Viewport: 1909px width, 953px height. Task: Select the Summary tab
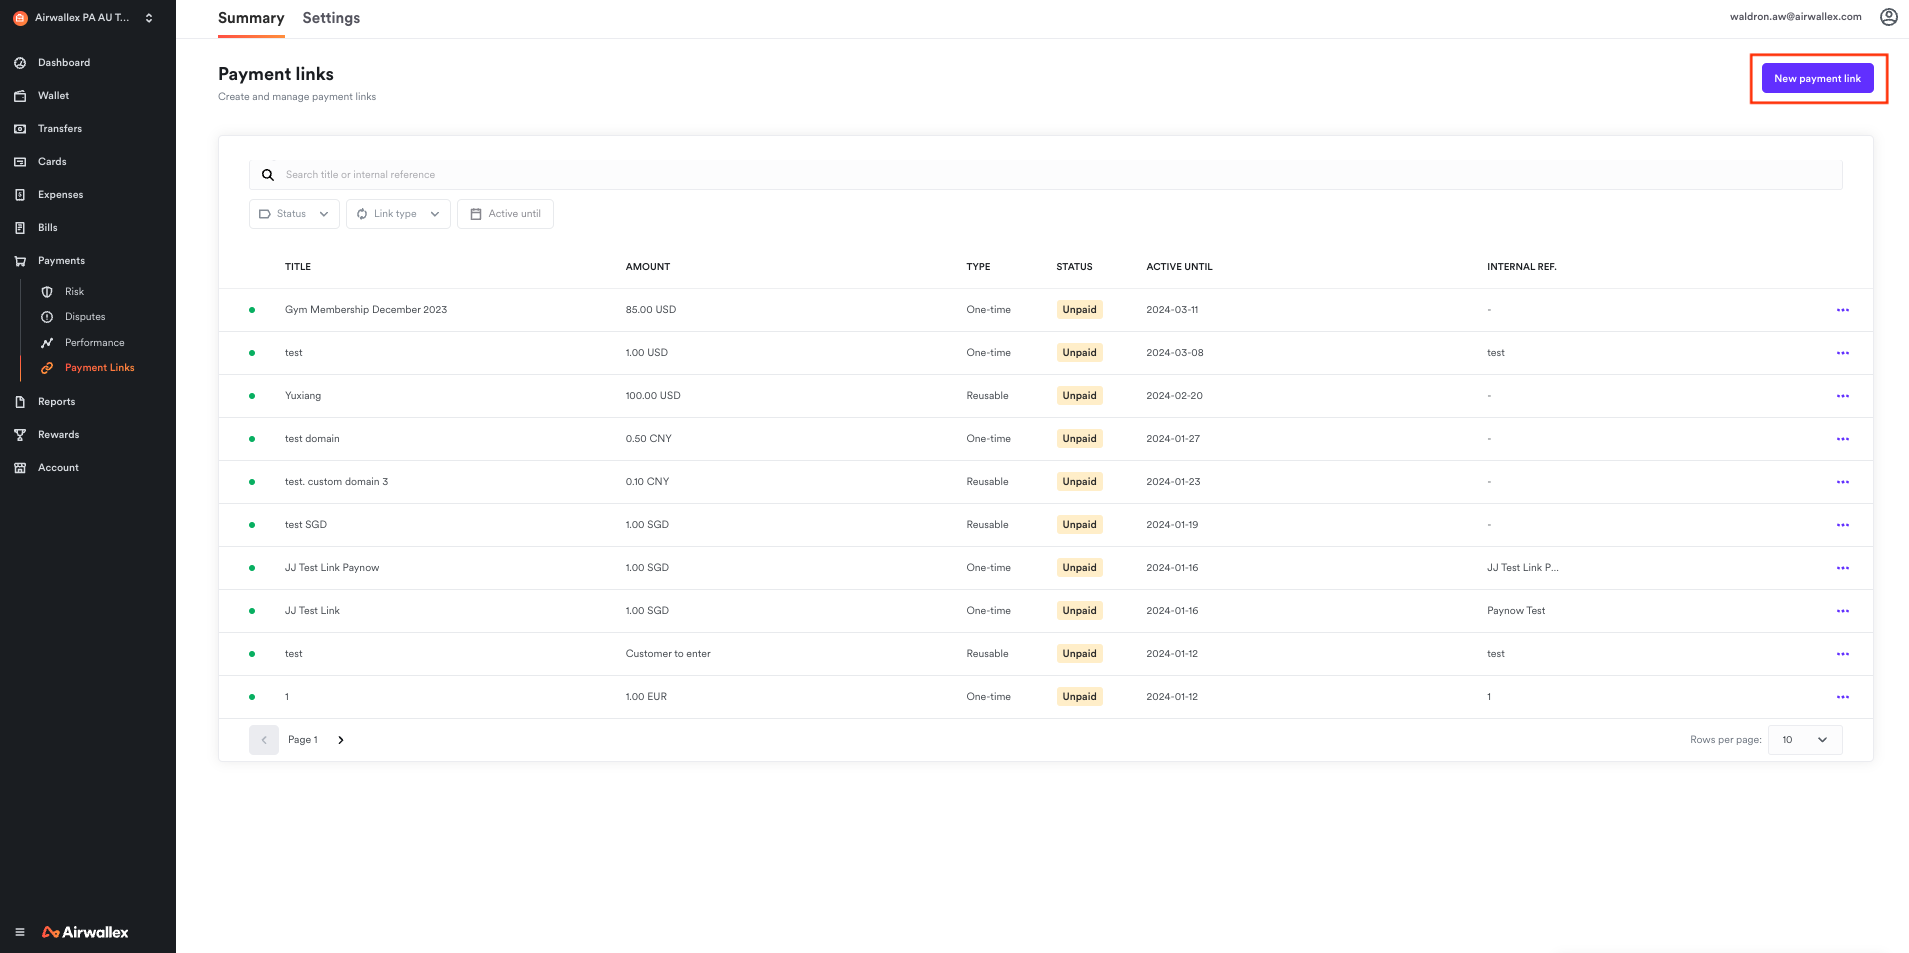(251, 18)
